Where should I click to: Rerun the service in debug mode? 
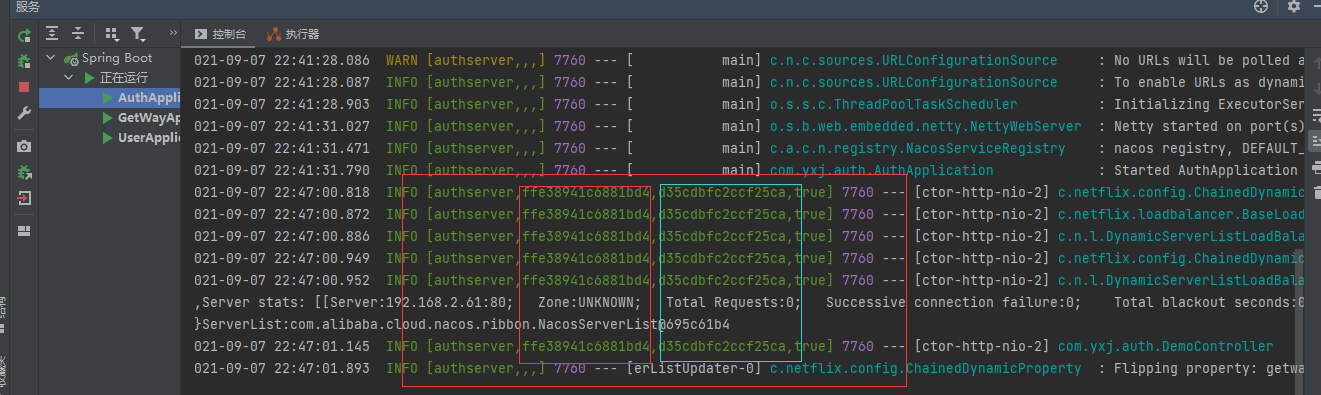(24, 61)
